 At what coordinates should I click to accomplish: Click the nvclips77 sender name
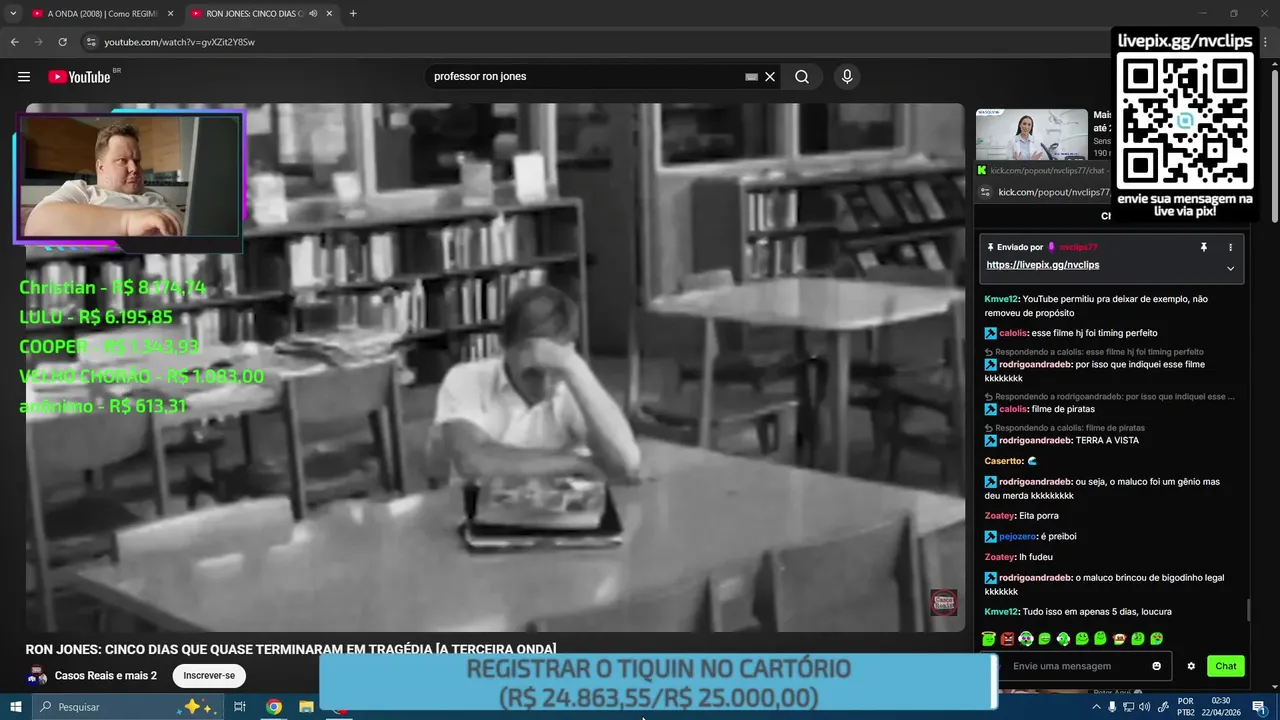click(x=1078, y=247)
